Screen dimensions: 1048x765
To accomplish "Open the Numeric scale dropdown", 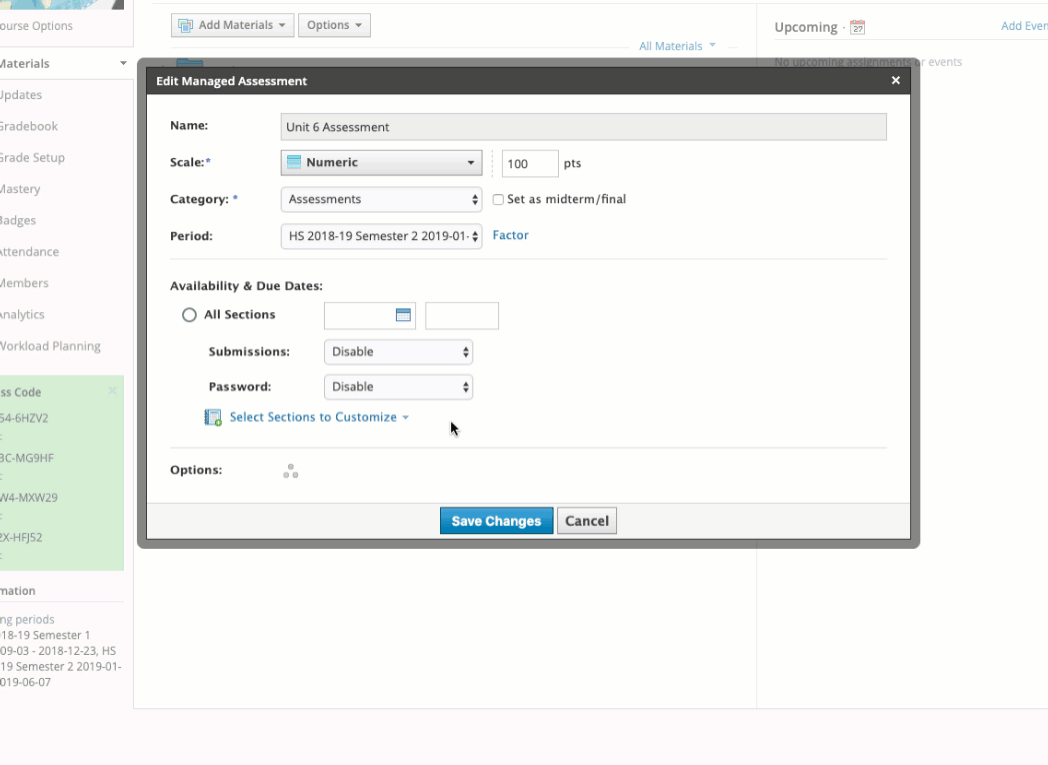I will click(x=381, y=163).
